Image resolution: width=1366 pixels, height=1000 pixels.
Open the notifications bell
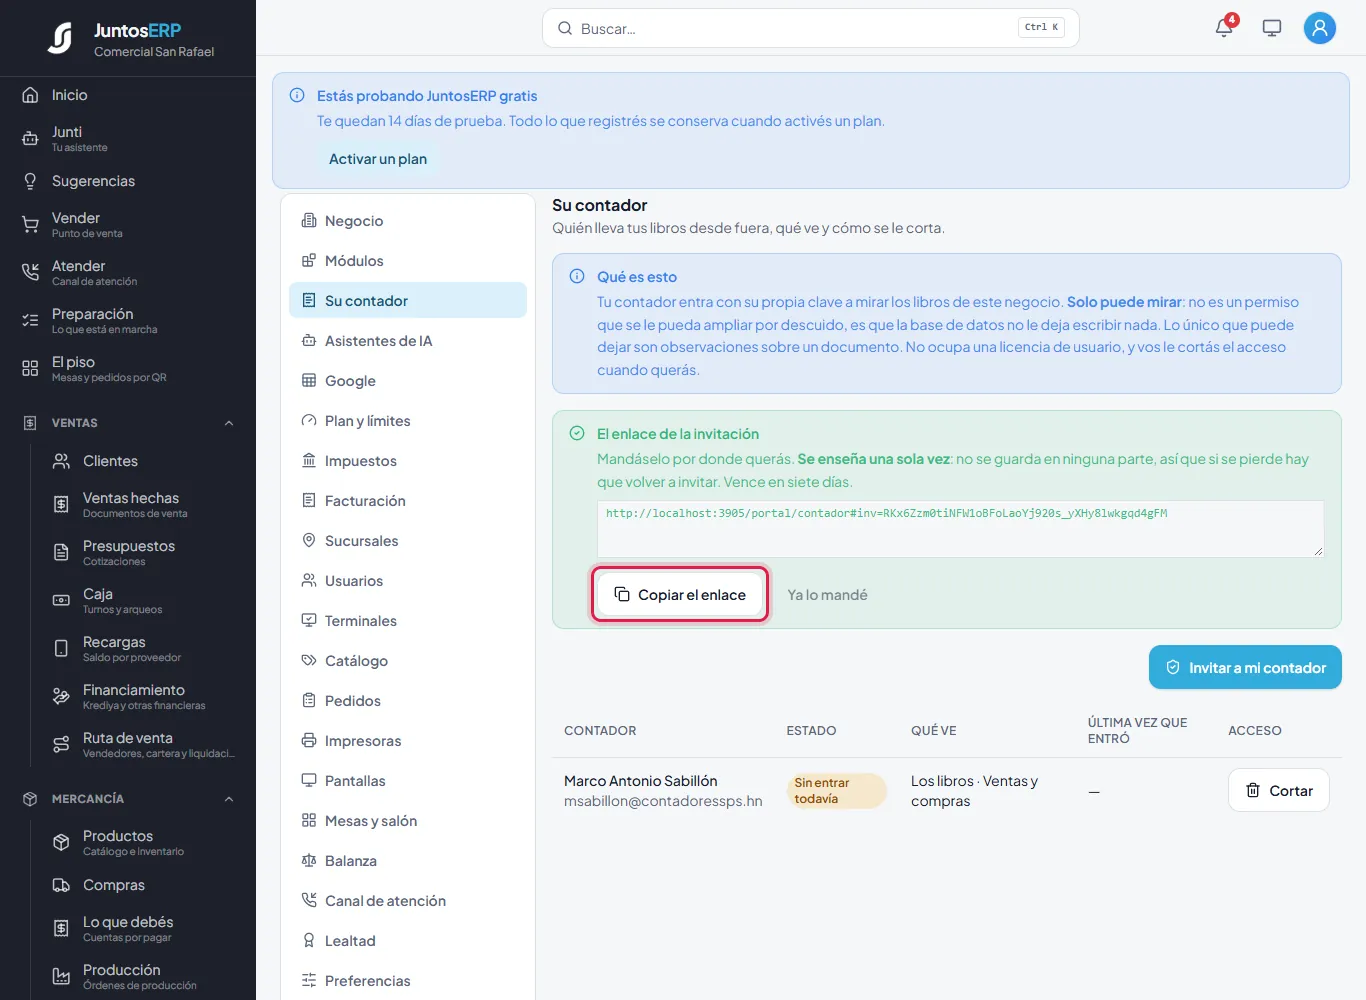[1224, 28]
